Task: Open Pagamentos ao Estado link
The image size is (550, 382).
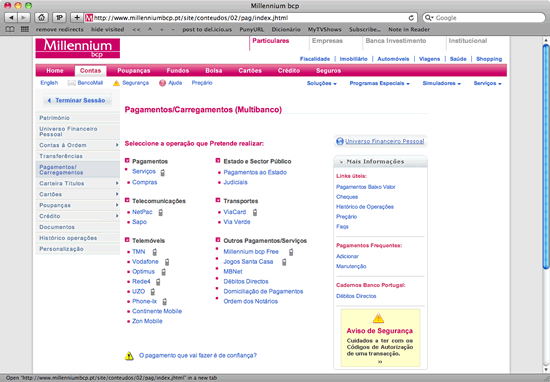Action: tap(255, 173)
